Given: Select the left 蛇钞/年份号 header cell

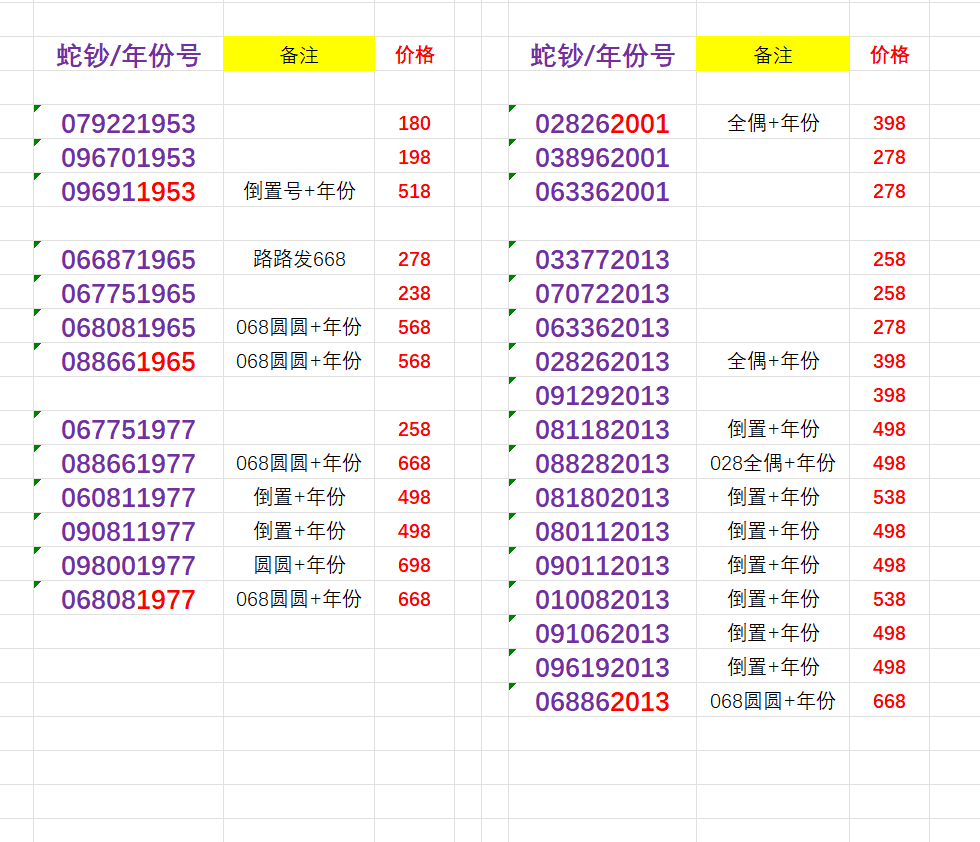Looking at the screenshot, I should (x=128, y=56).
